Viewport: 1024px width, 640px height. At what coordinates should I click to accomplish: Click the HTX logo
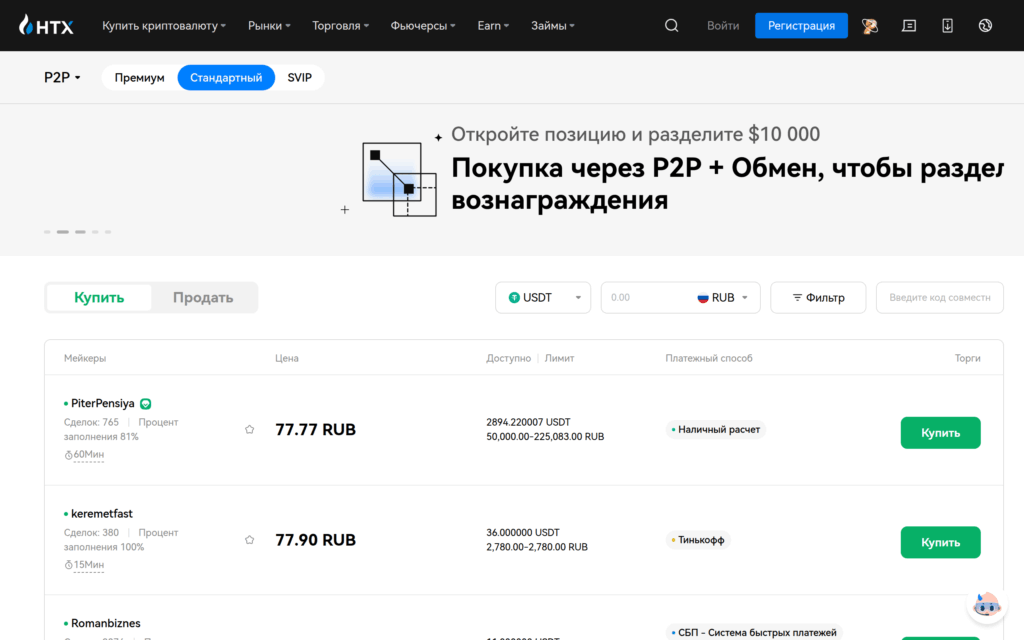click(46, 25)
